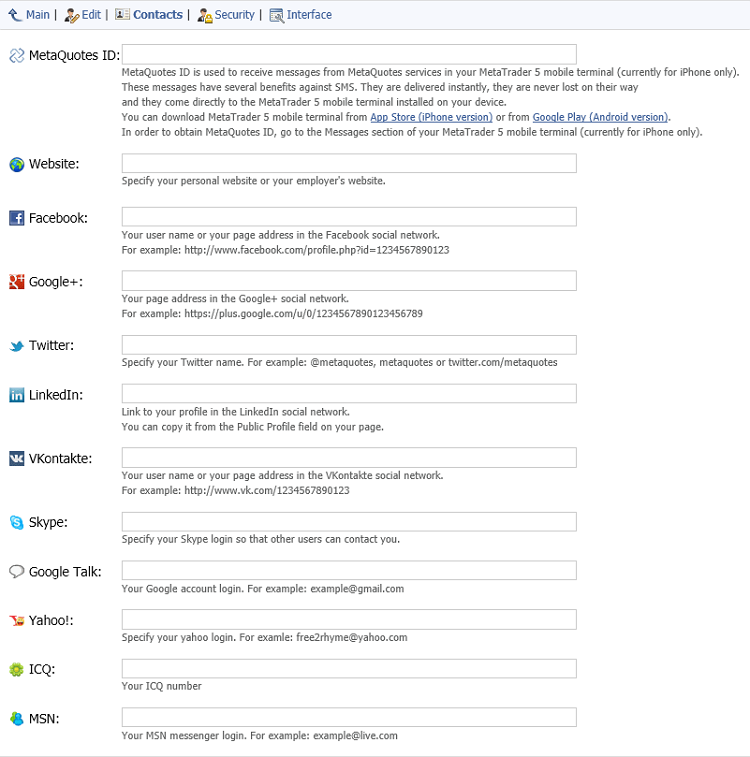The image size is (750, 757).
Task: Focus the ICQ number input field
Action: coord(349,669)
